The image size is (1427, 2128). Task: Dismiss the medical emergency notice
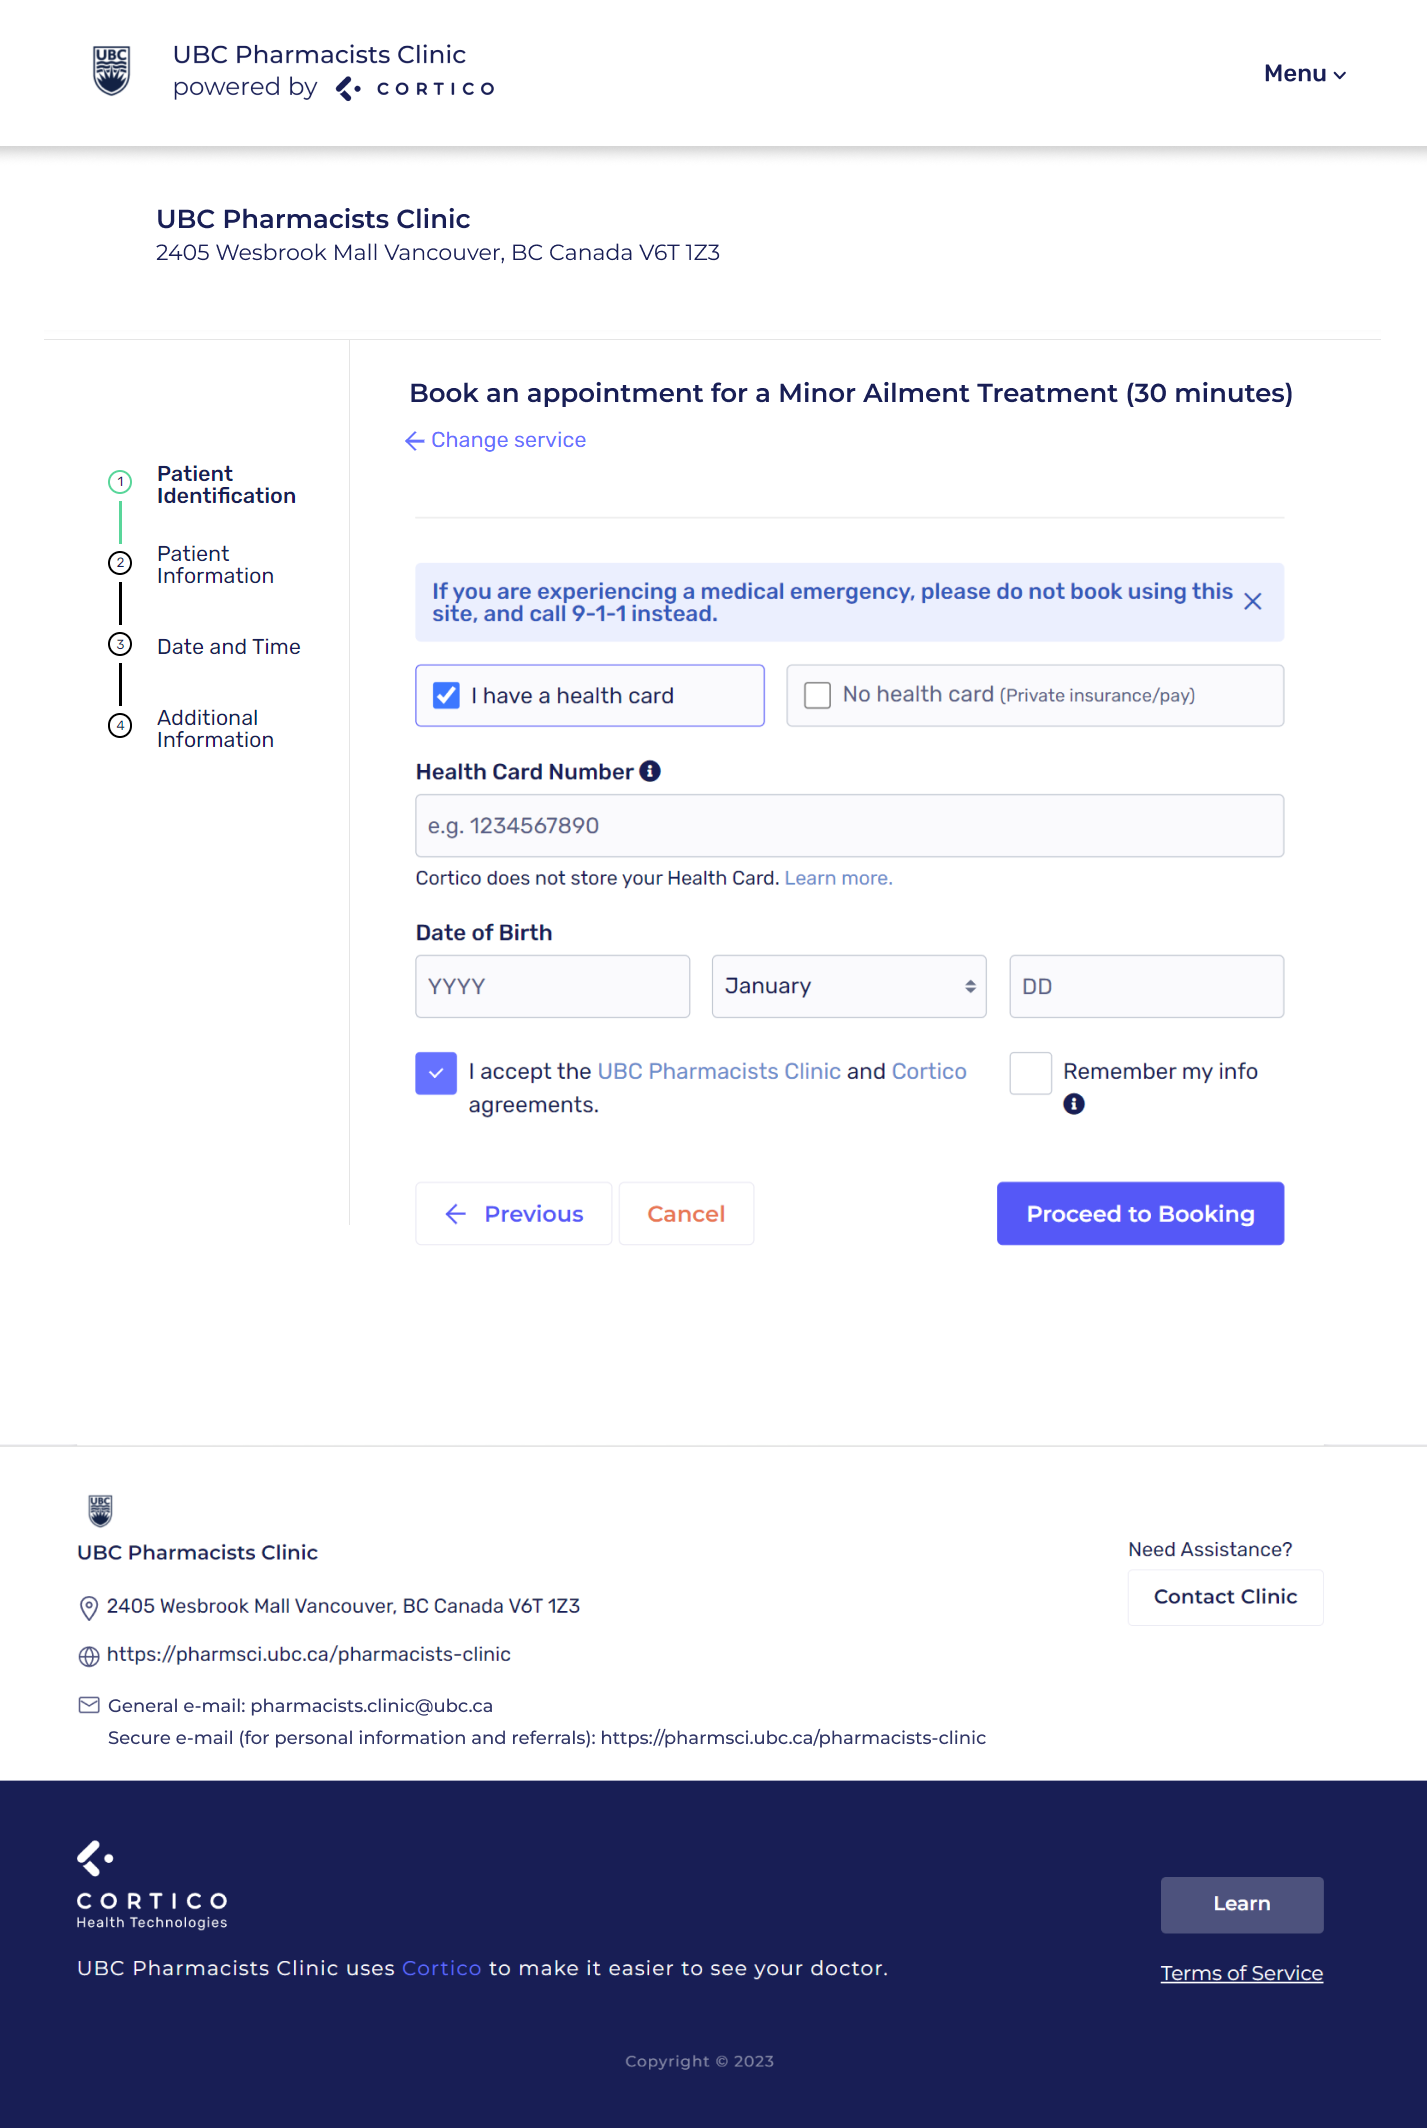(x=1252, y=601)
